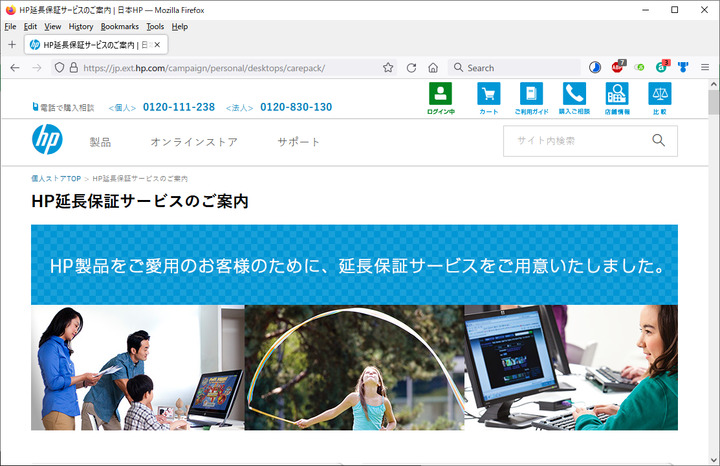
Task: Open the オンラインストア navigation menu
Action: [194, 142]
